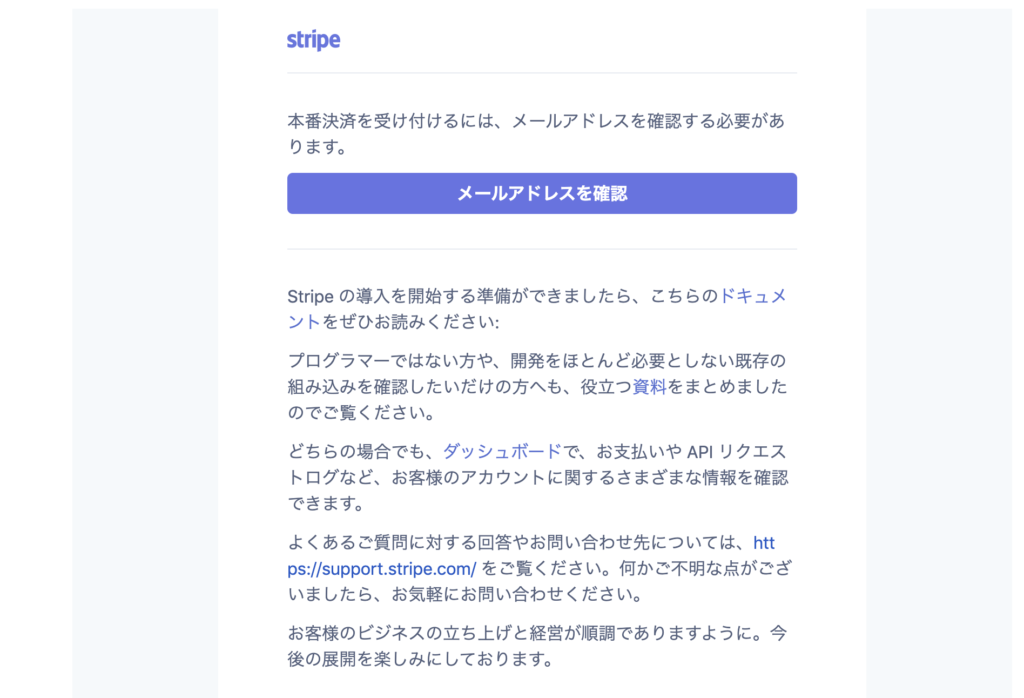
Task: Open the ドキュメント link
Action: 753,296
